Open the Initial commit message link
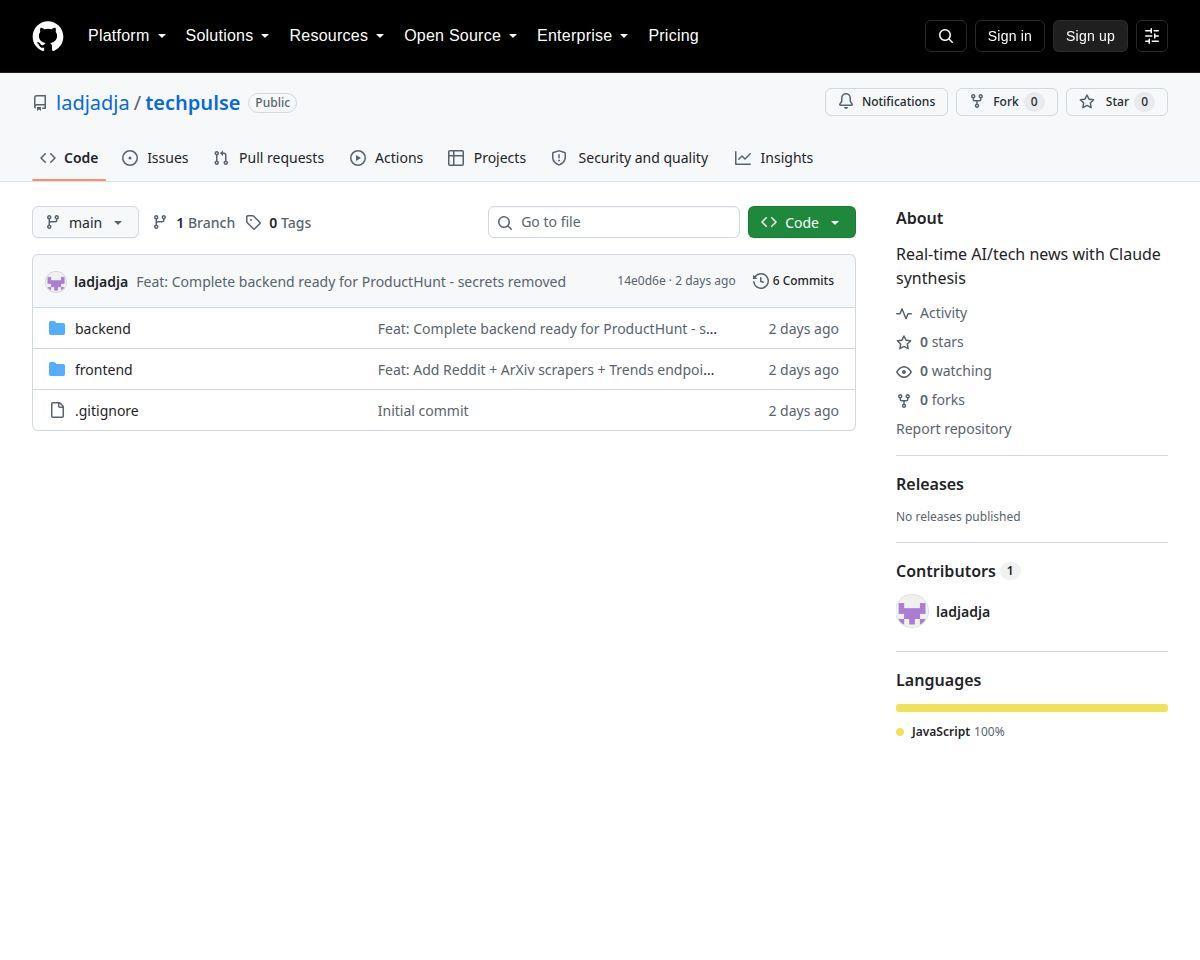 coord(423,411)
